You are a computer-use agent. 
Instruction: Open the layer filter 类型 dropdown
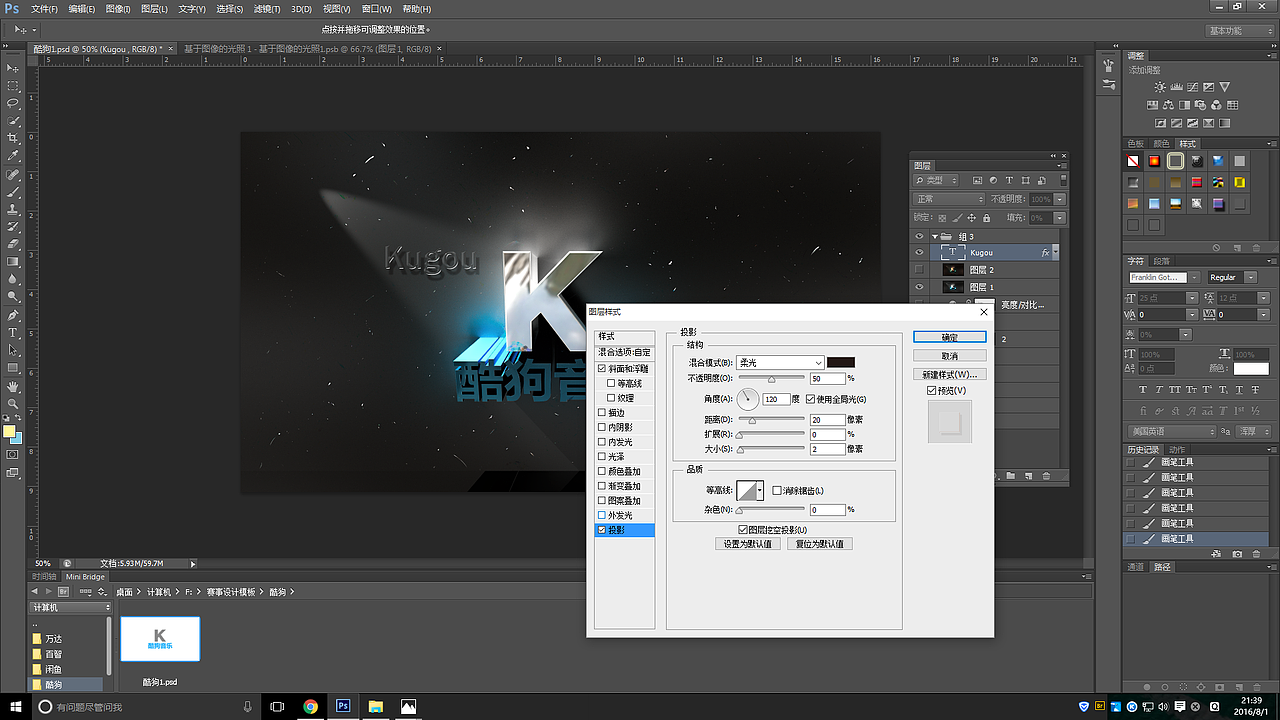tap(937, 180)
